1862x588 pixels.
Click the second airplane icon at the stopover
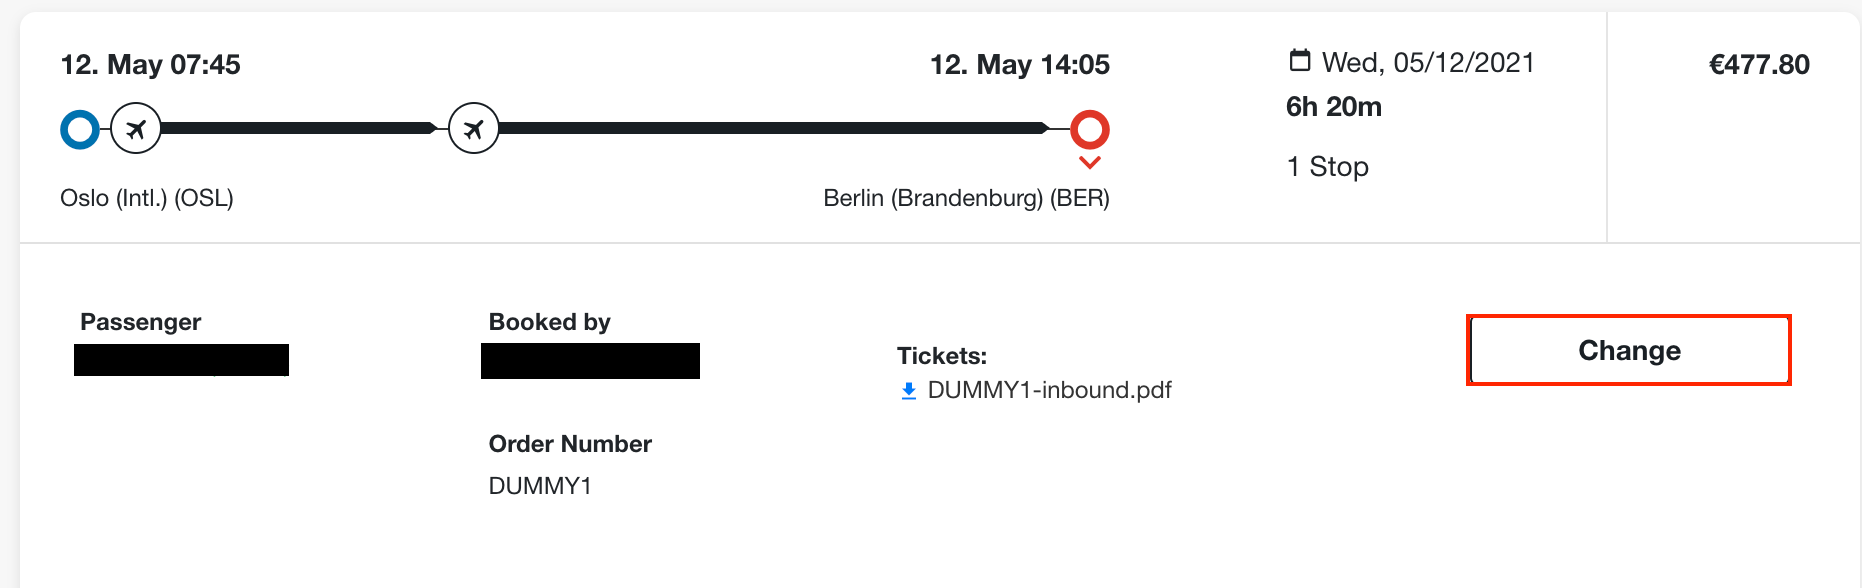(474, 128)
